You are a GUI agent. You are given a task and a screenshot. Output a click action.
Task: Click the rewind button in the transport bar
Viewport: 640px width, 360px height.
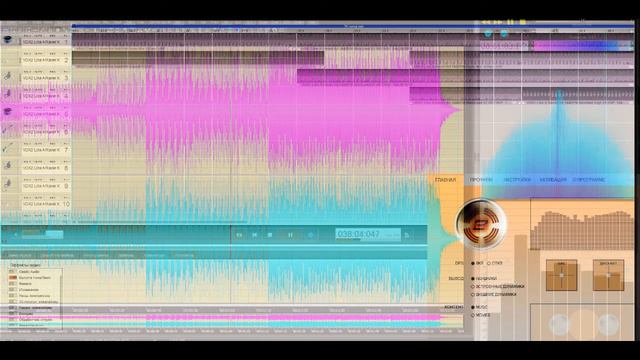[x=240, y=235]
